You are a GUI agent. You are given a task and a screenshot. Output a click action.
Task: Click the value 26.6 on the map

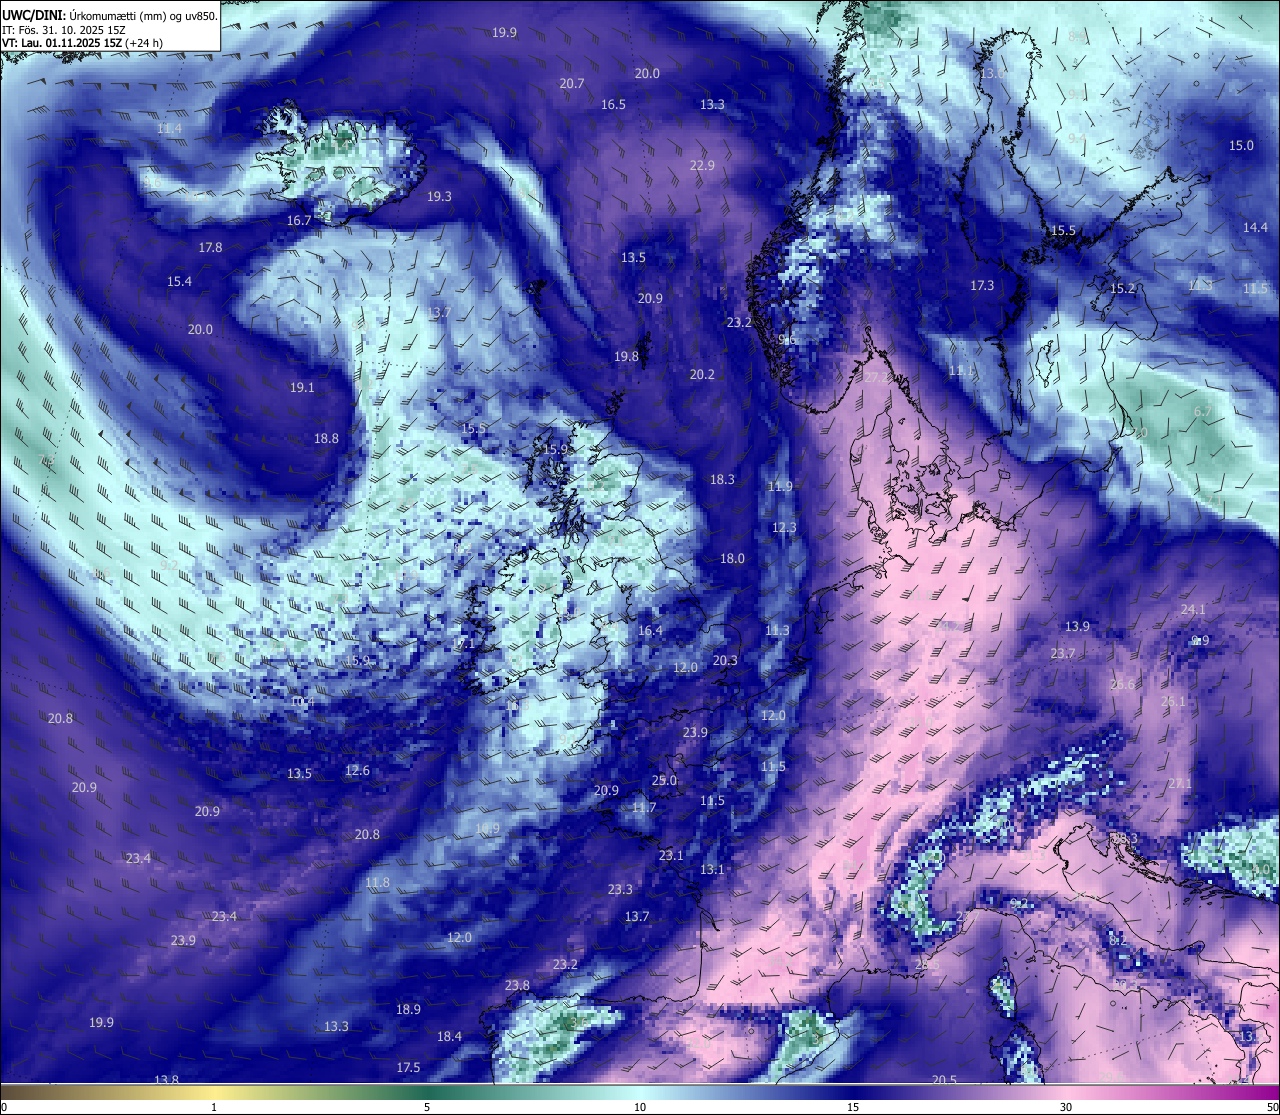(x=1123, y=685)
